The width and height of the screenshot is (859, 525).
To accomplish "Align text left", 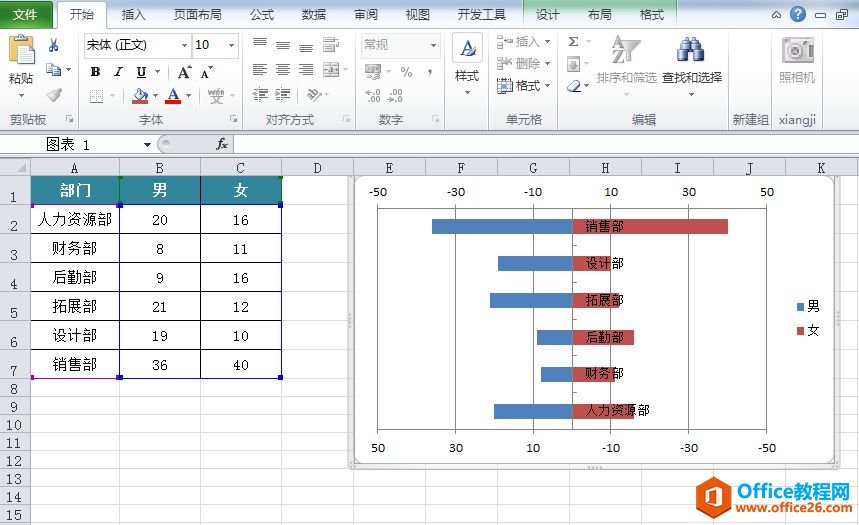I will click(260, 70).
